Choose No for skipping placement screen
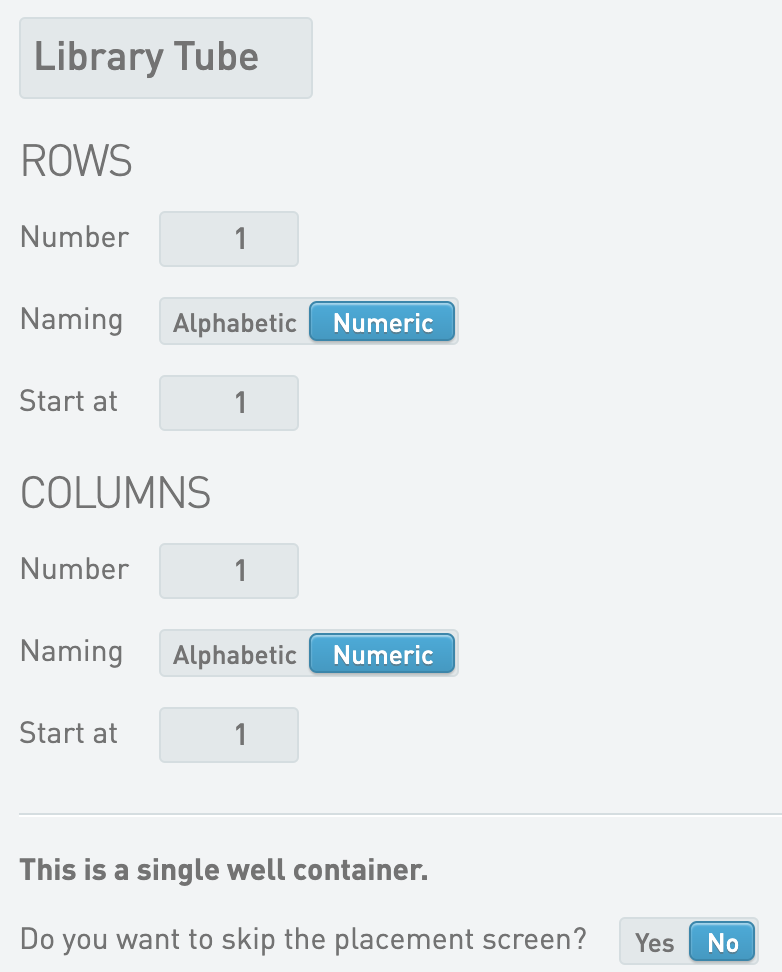 (x=722, y=942)
